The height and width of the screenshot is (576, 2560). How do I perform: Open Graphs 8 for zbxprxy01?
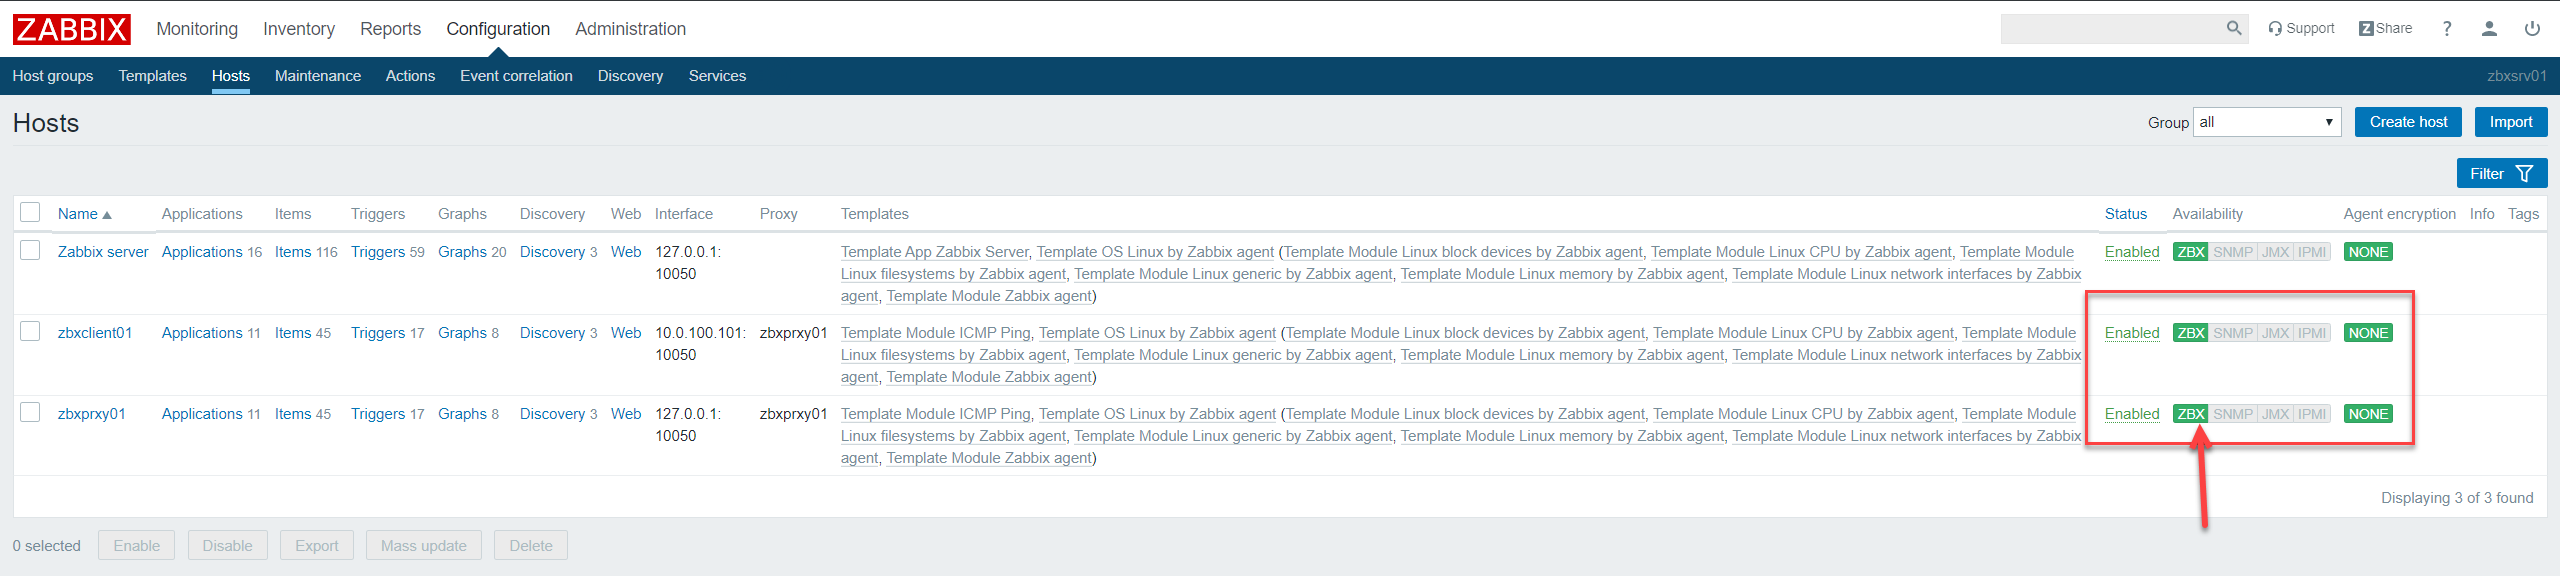[x=462, y=414]
